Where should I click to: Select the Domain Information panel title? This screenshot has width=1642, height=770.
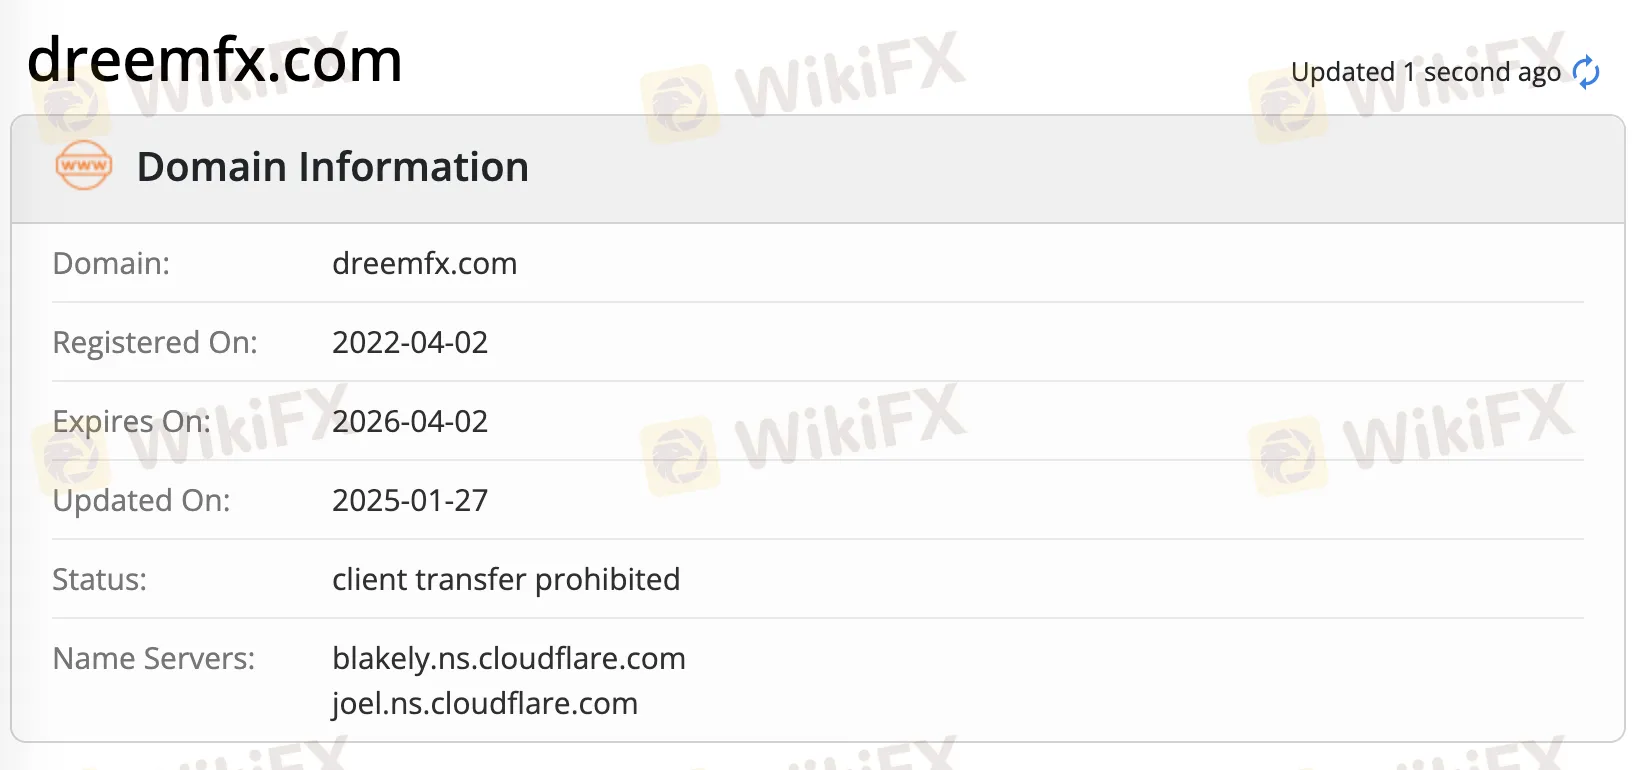click(333, 166)
